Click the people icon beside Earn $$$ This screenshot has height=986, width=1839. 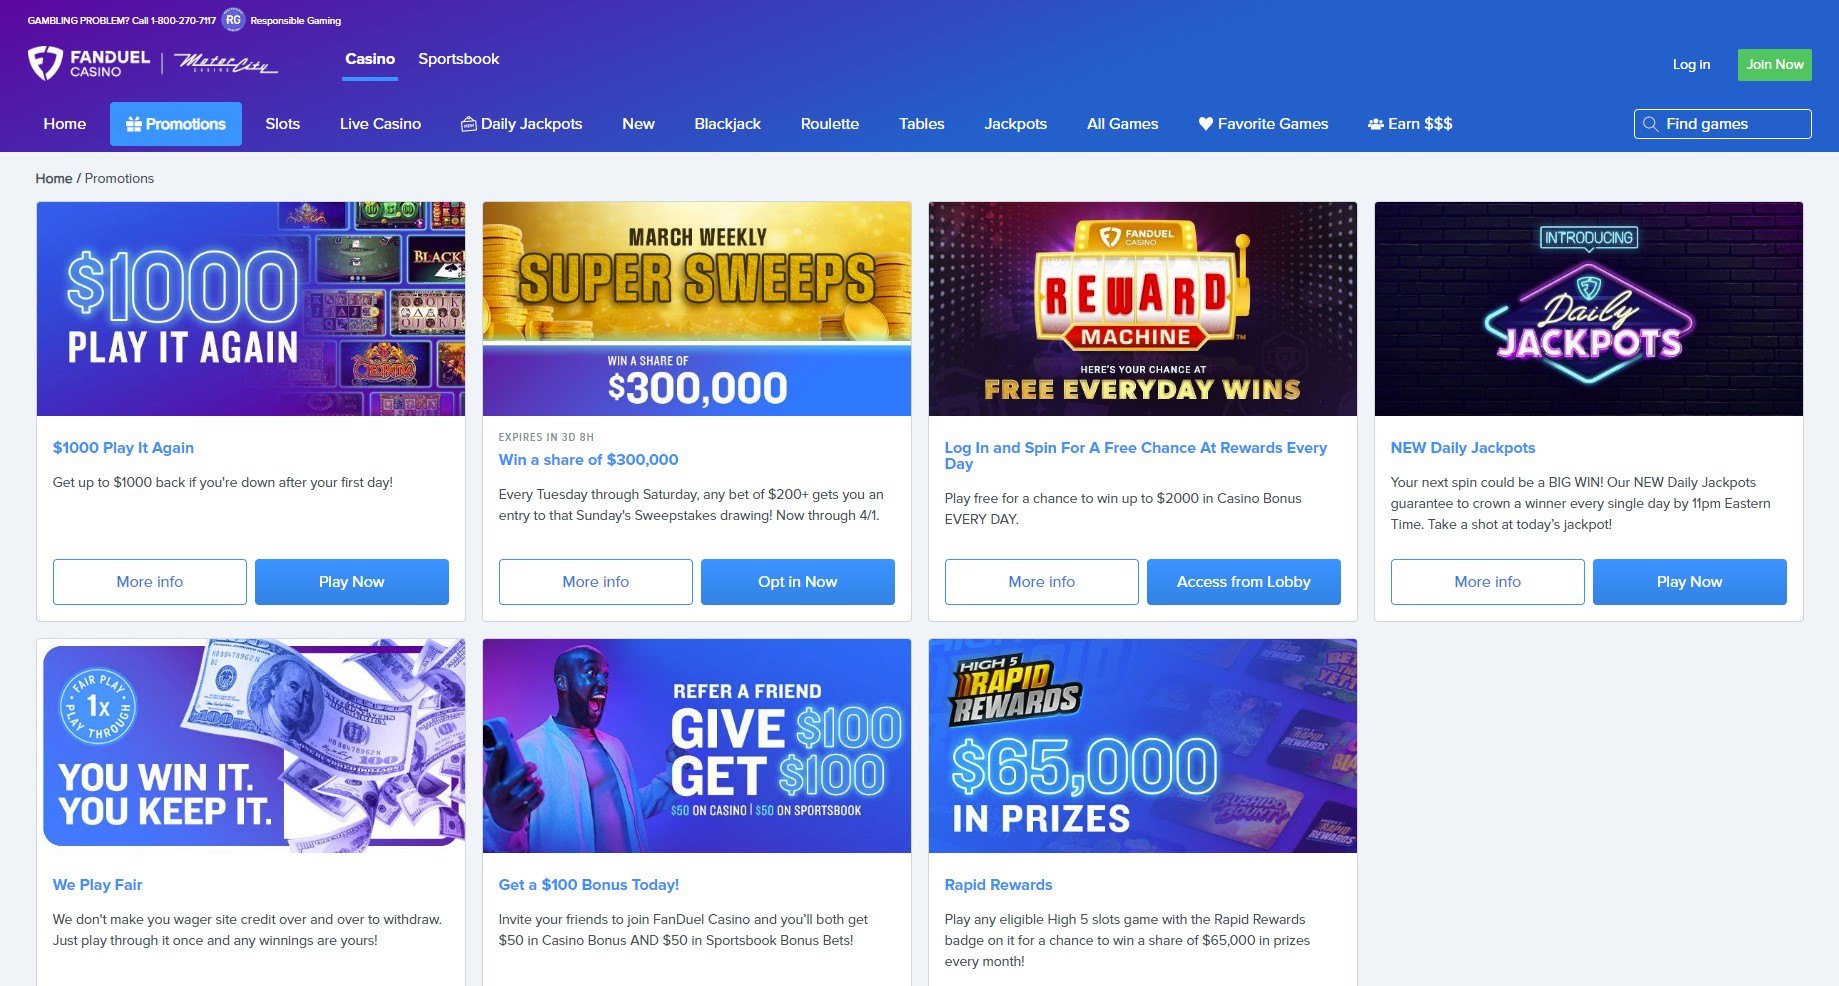[x=1376, y=124]
